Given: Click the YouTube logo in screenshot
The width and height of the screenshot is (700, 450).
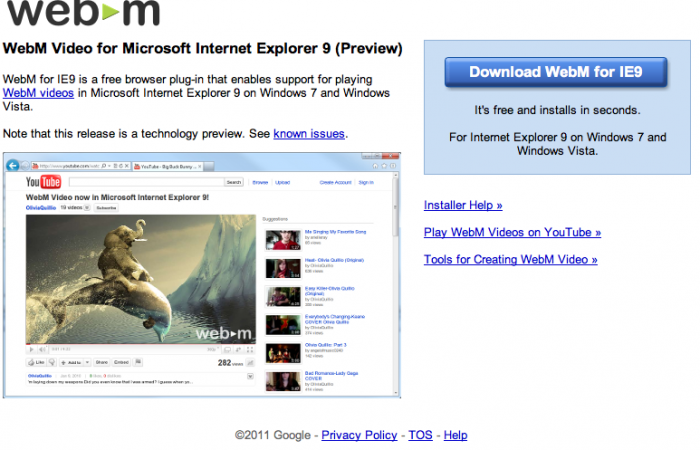Looking at the screenshot, I should pyautogui.click(x=45, y=182).
